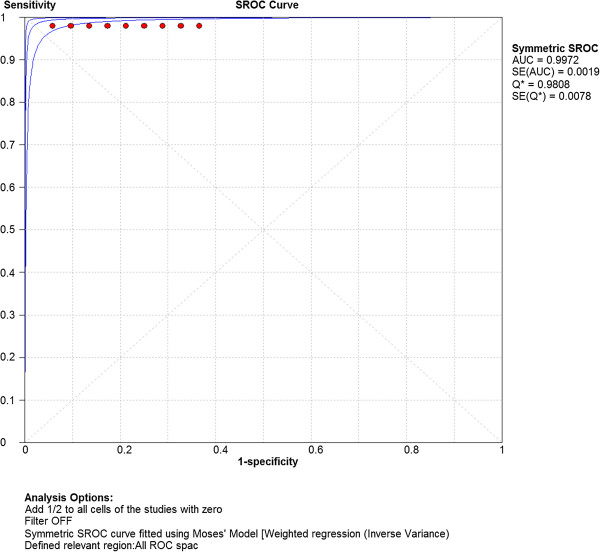
Task: Click the leftmost red study data point
Action: click(x=52, y=26)
